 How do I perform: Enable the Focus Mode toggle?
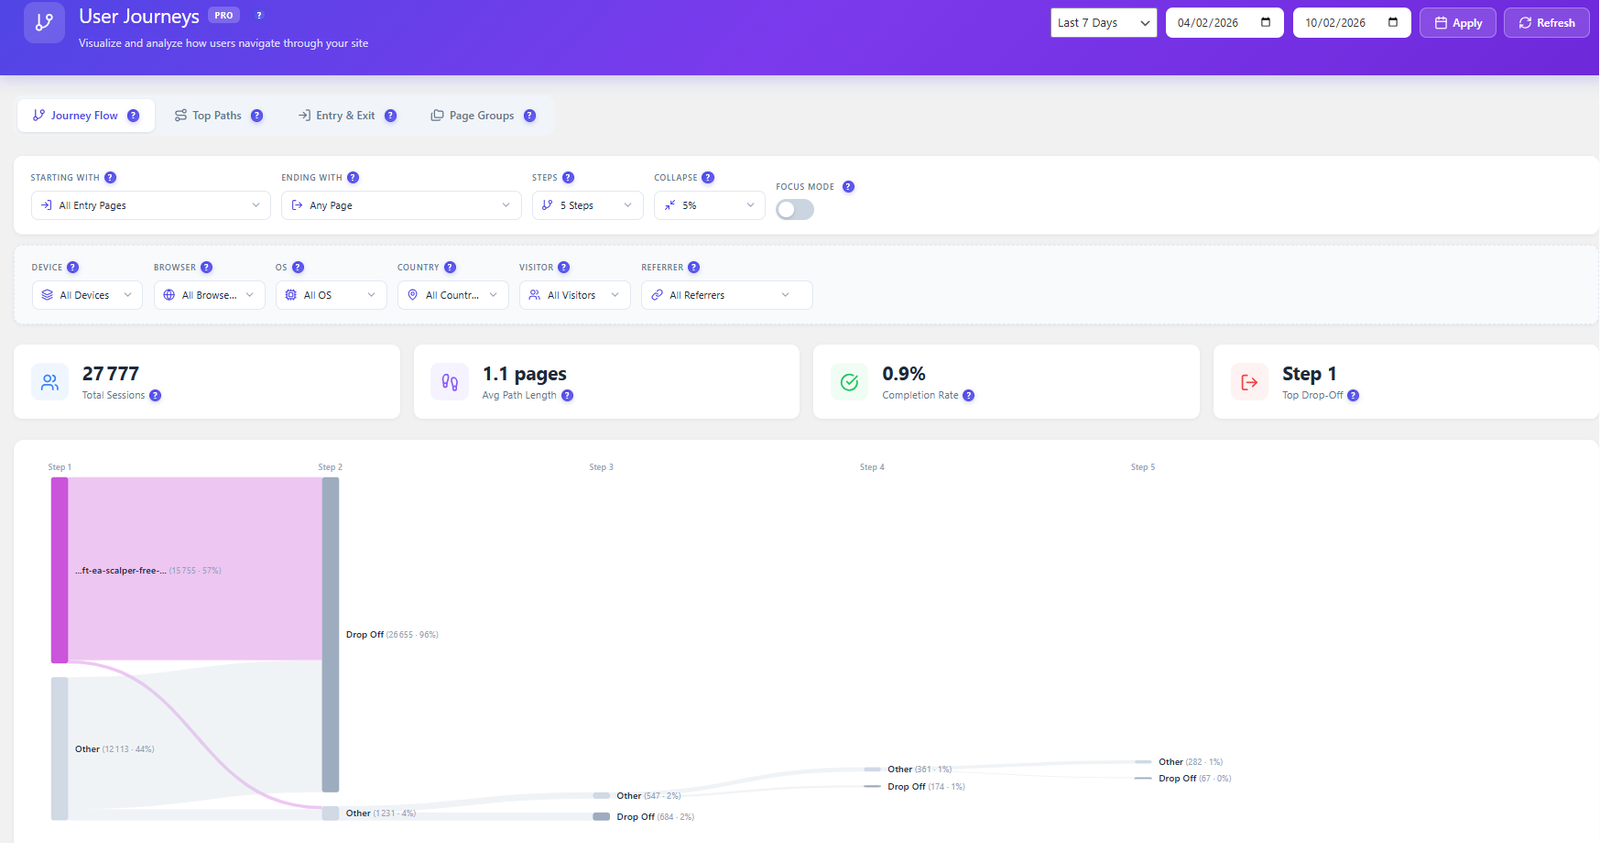point(795,210)
